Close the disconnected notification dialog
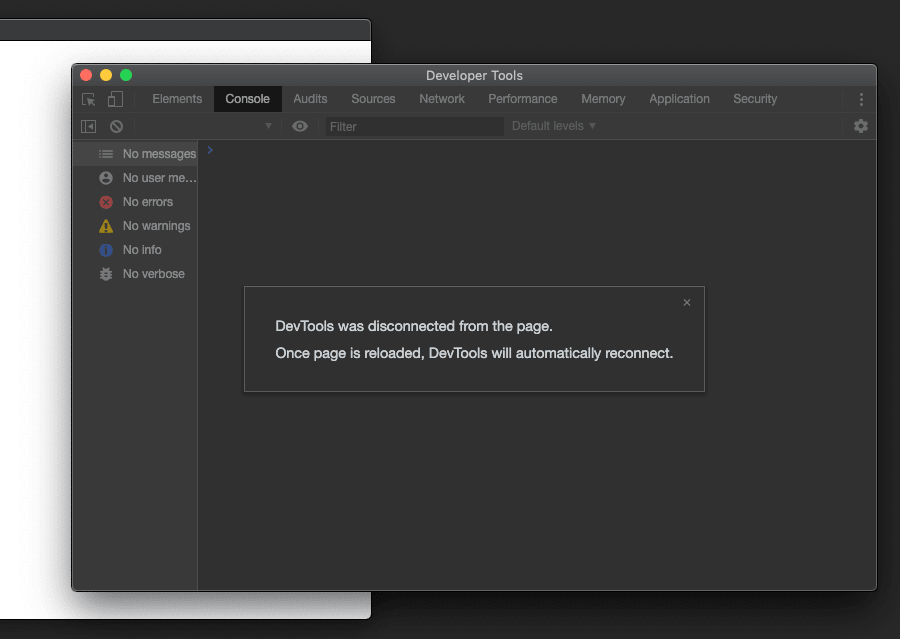This screenshot has width=900, height=639. click(x=686, y=303)
